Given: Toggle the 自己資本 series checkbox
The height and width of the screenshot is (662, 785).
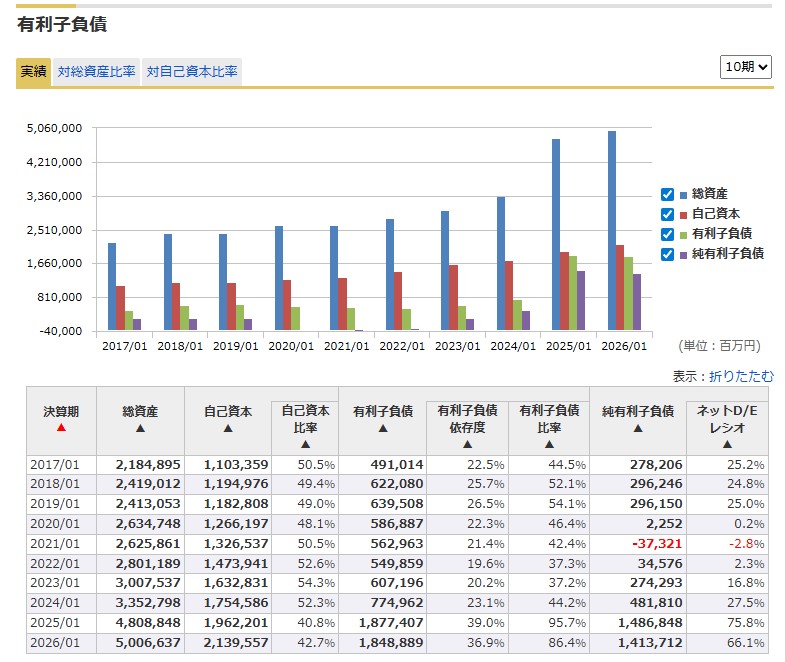Looking at the screenshot, I should click(667, 214).
